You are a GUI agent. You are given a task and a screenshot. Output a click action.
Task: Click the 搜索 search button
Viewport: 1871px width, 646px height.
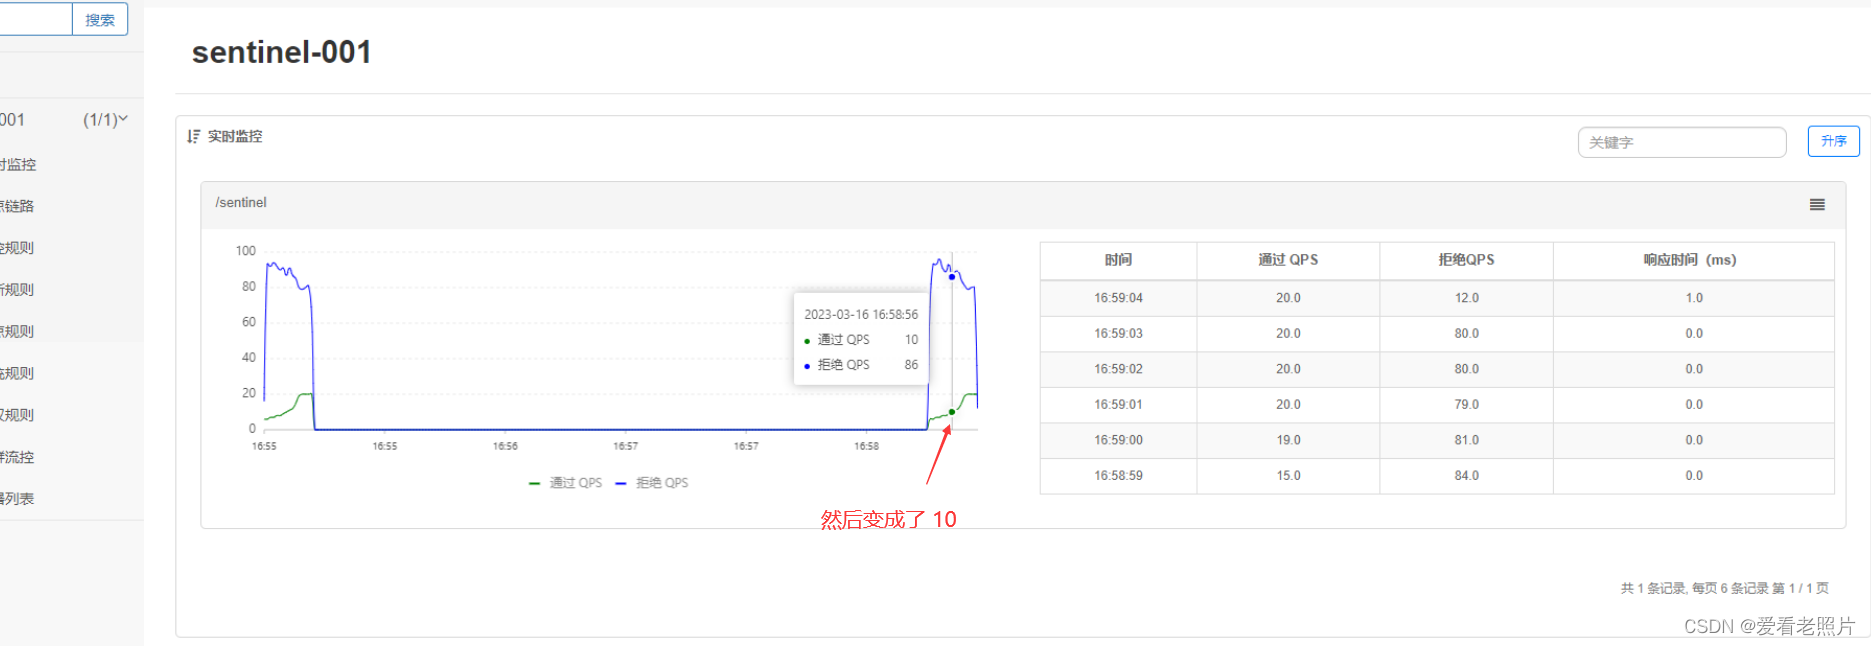click(100, 19)
